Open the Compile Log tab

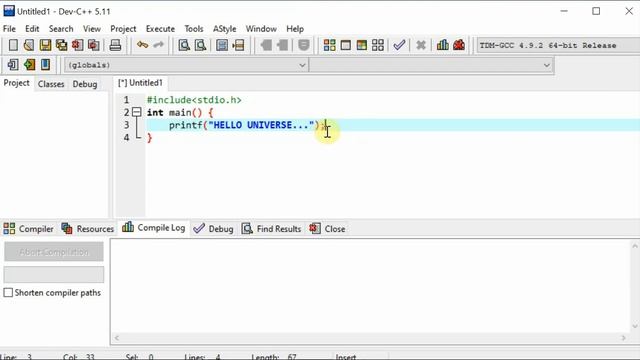point(154,228)
